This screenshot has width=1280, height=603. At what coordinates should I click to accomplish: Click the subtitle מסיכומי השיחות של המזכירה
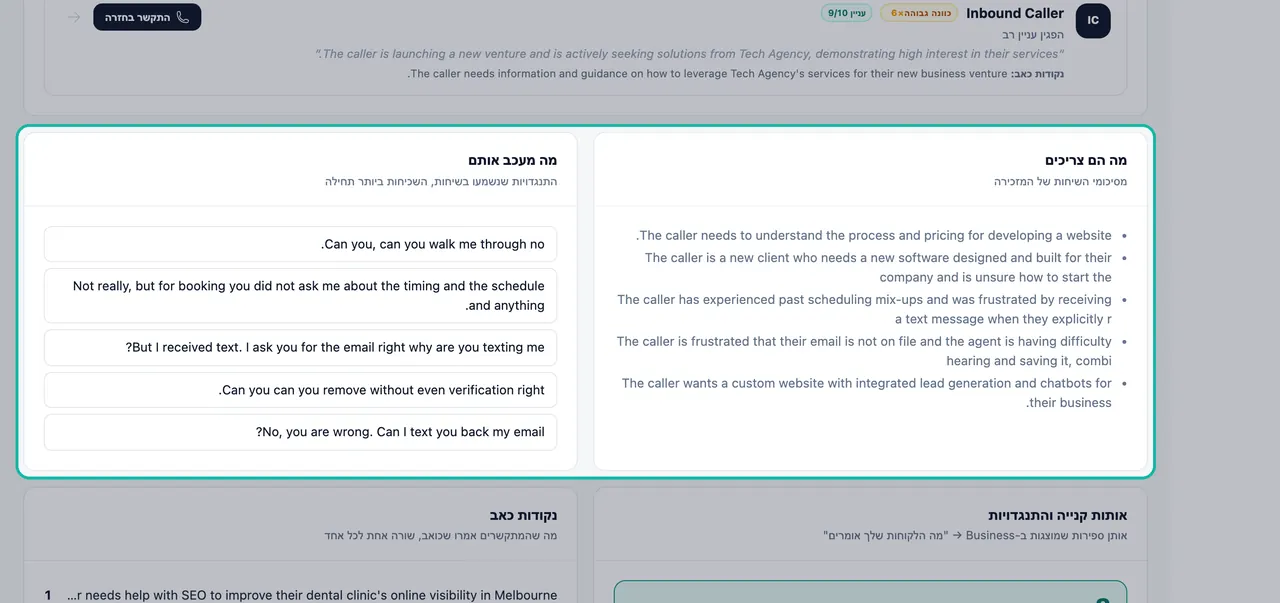pyautogui.click(x=1061, y=182)
